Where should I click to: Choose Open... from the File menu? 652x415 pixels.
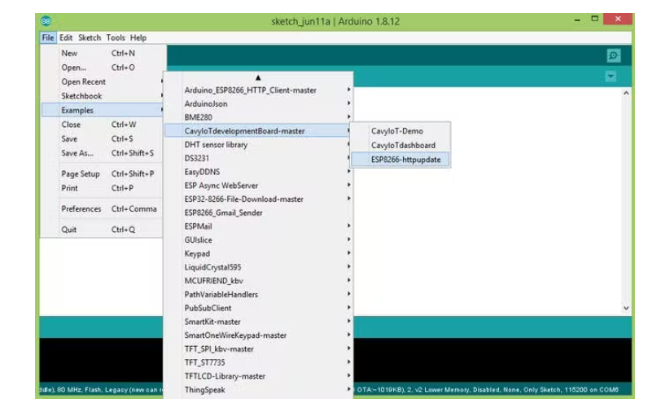[x=102, y=67]
